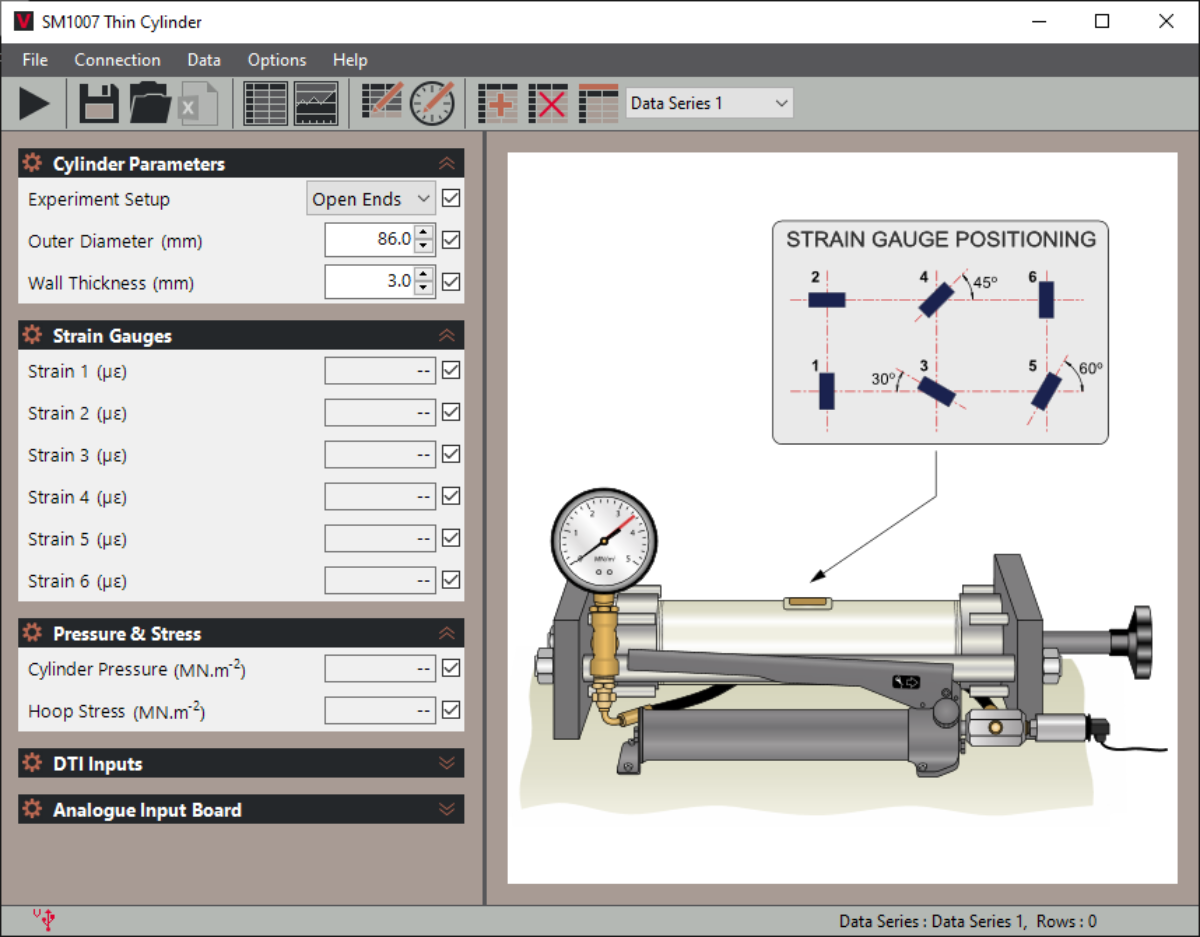Viewport: 1200px width, 937px height.
Task: Open the Help menu
Action: click(x=350, y=60)
